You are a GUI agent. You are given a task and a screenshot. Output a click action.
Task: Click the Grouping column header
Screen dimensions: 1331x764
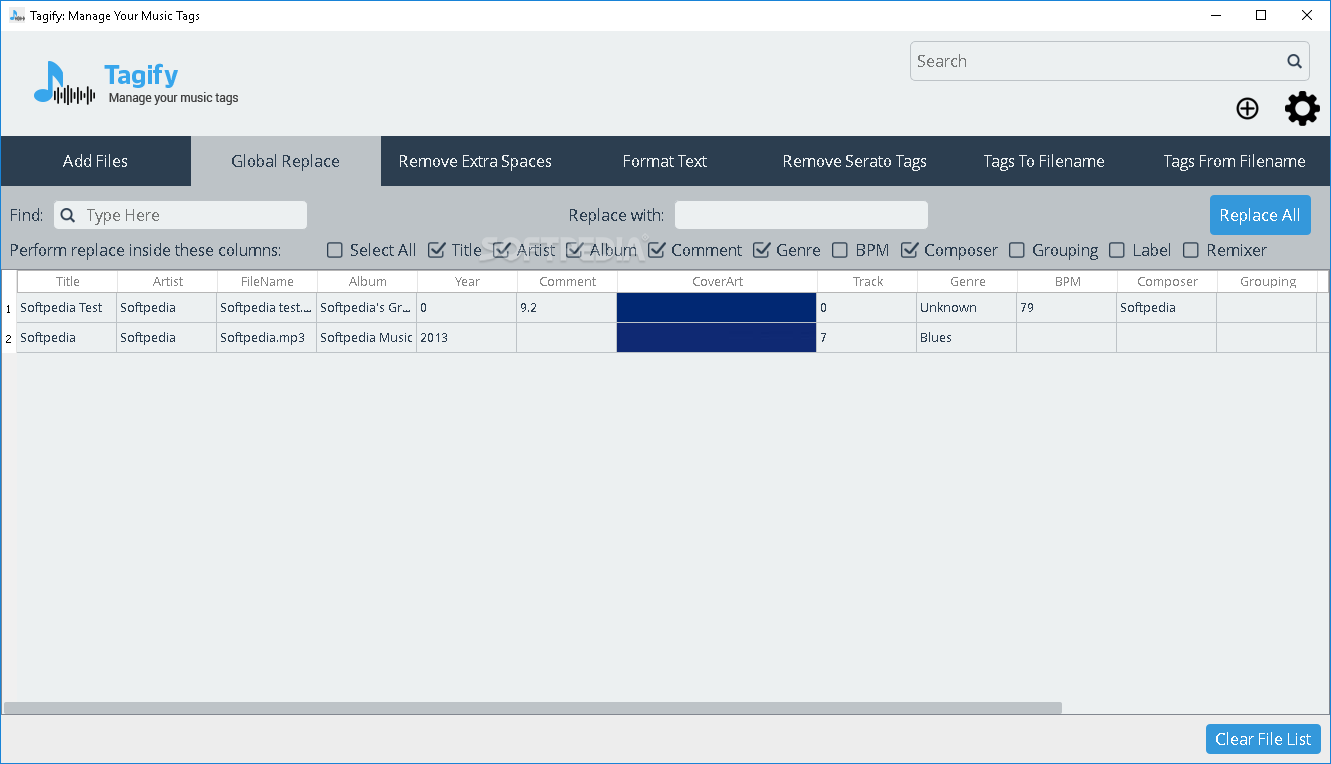(x=1268, y=282)
